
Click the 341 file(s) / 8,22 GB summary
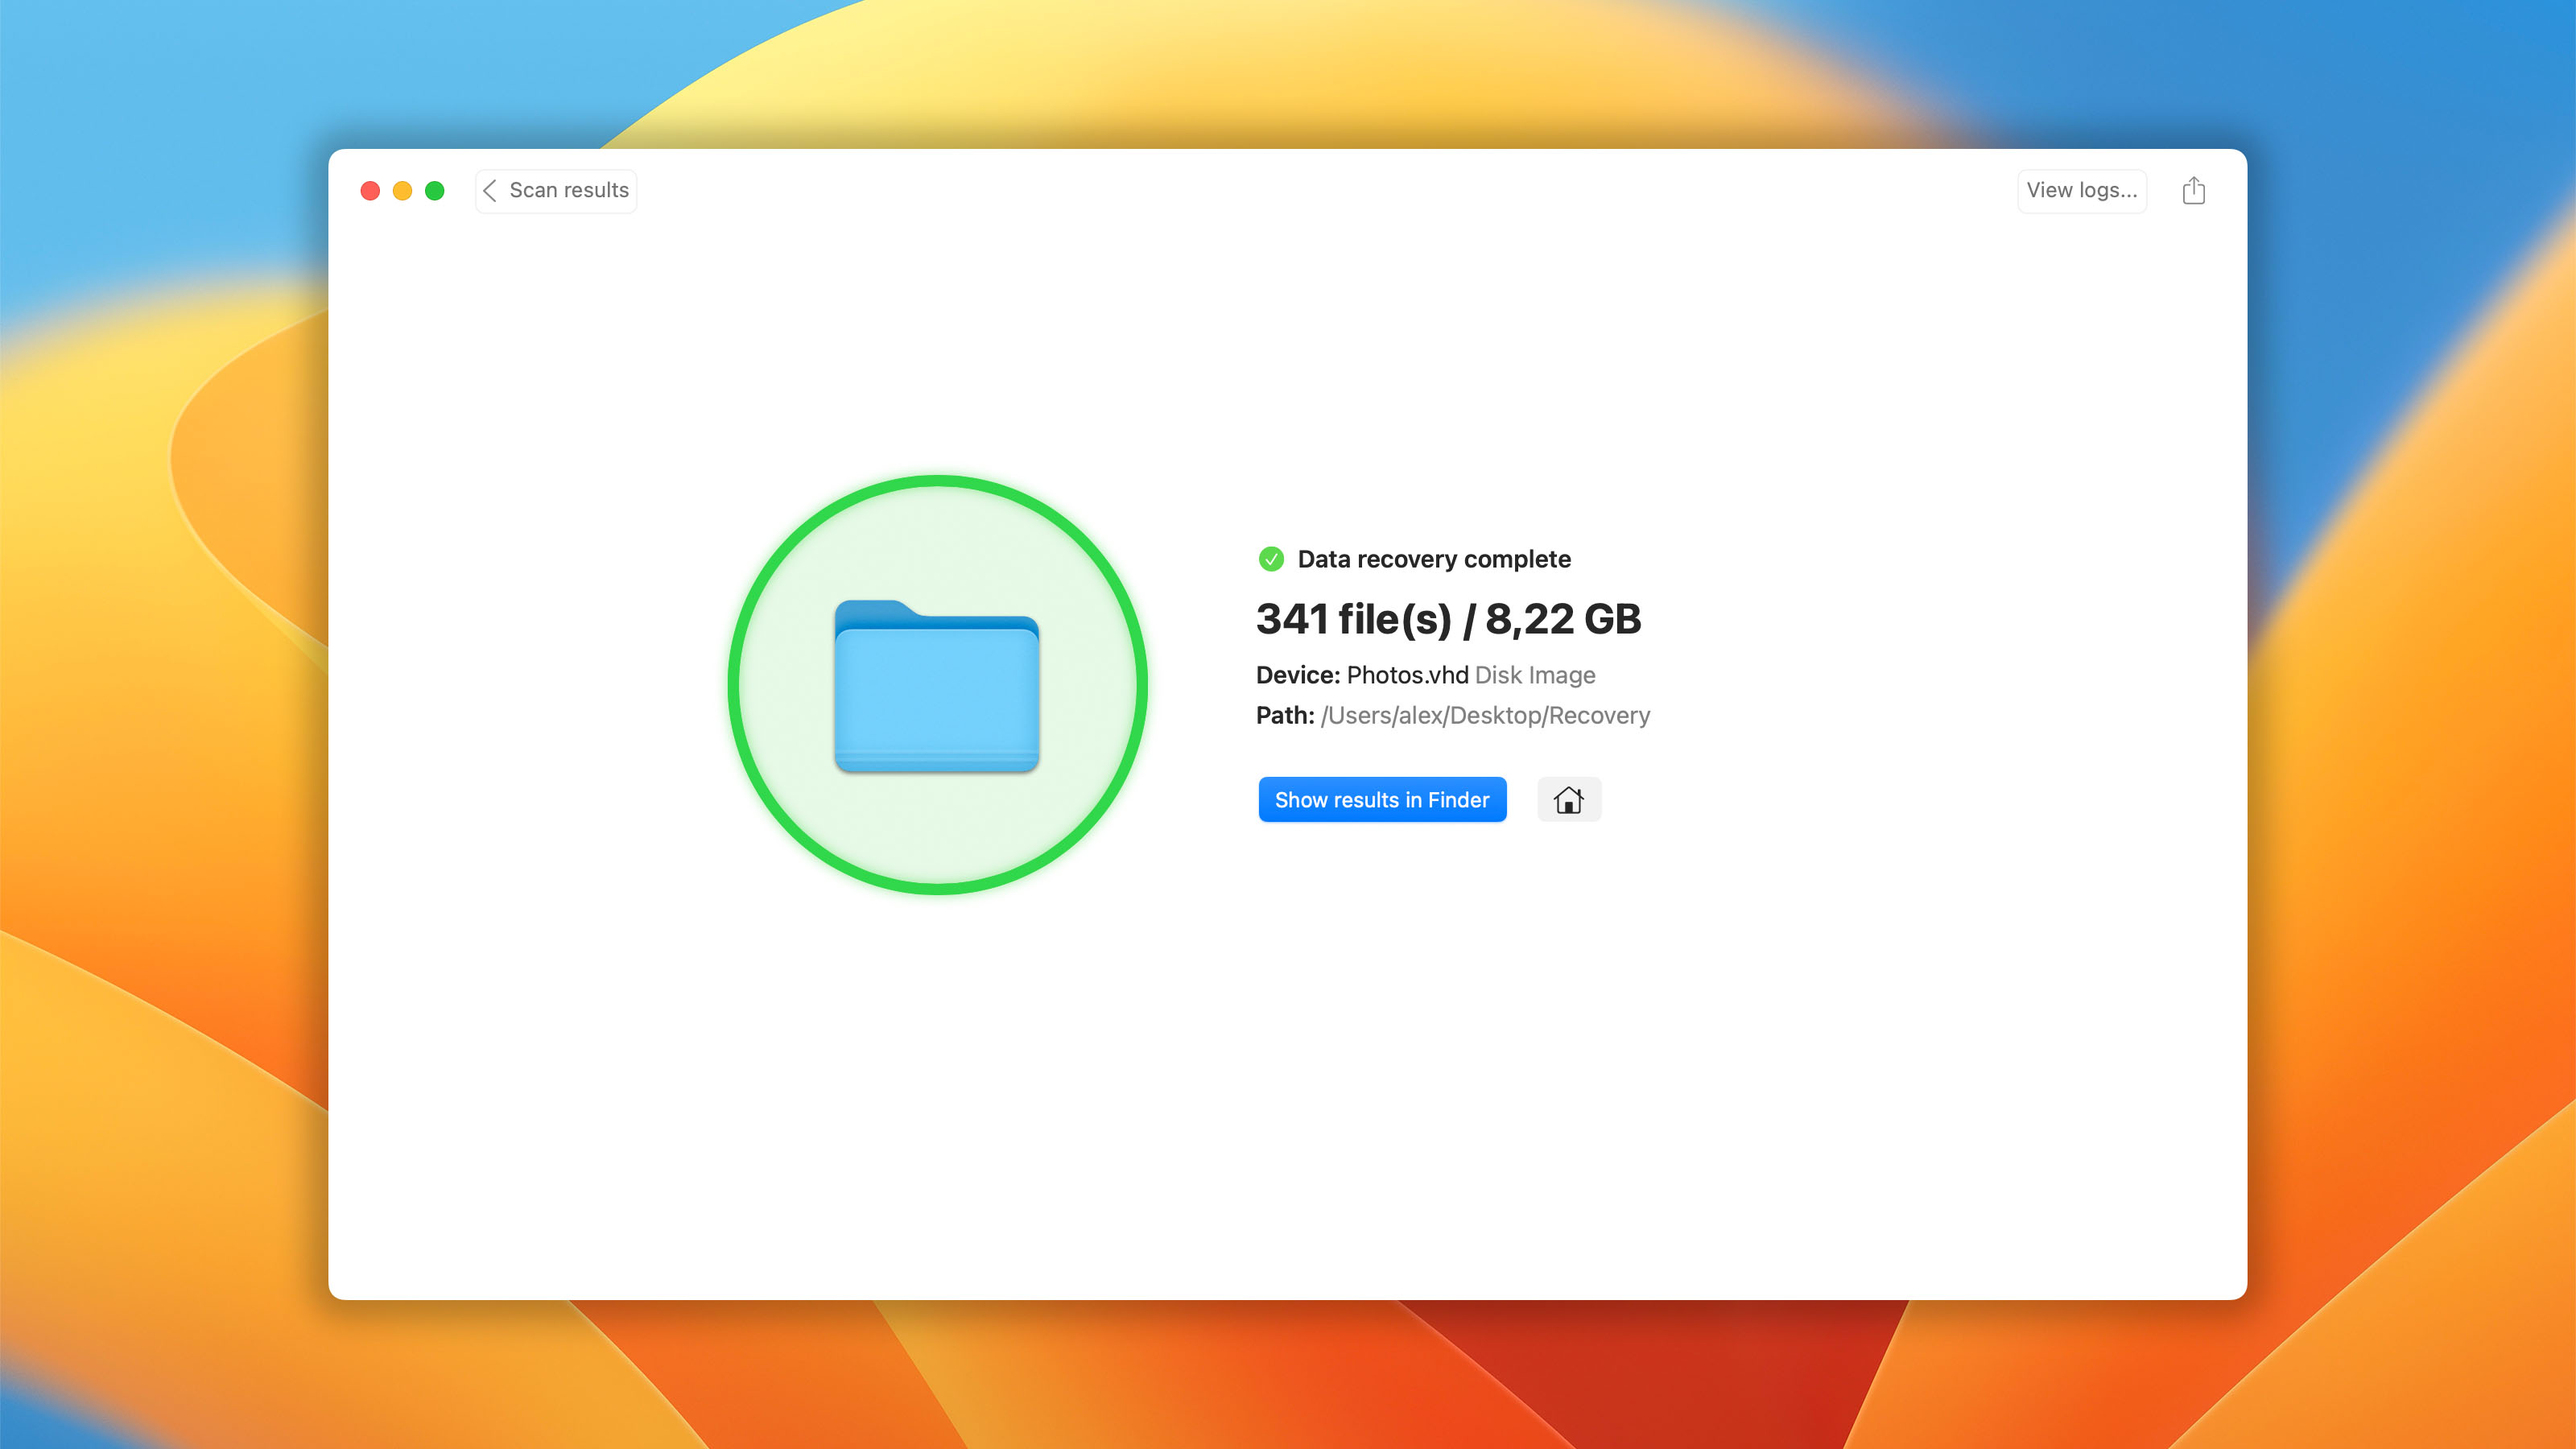pos(1449,619)
